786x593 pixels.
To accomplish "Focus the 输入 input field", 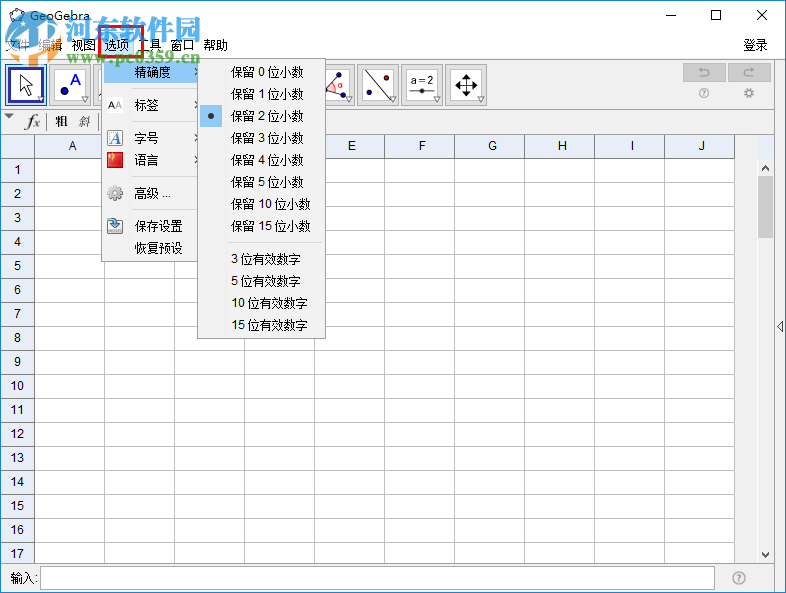I will click(x=377, y=578).
